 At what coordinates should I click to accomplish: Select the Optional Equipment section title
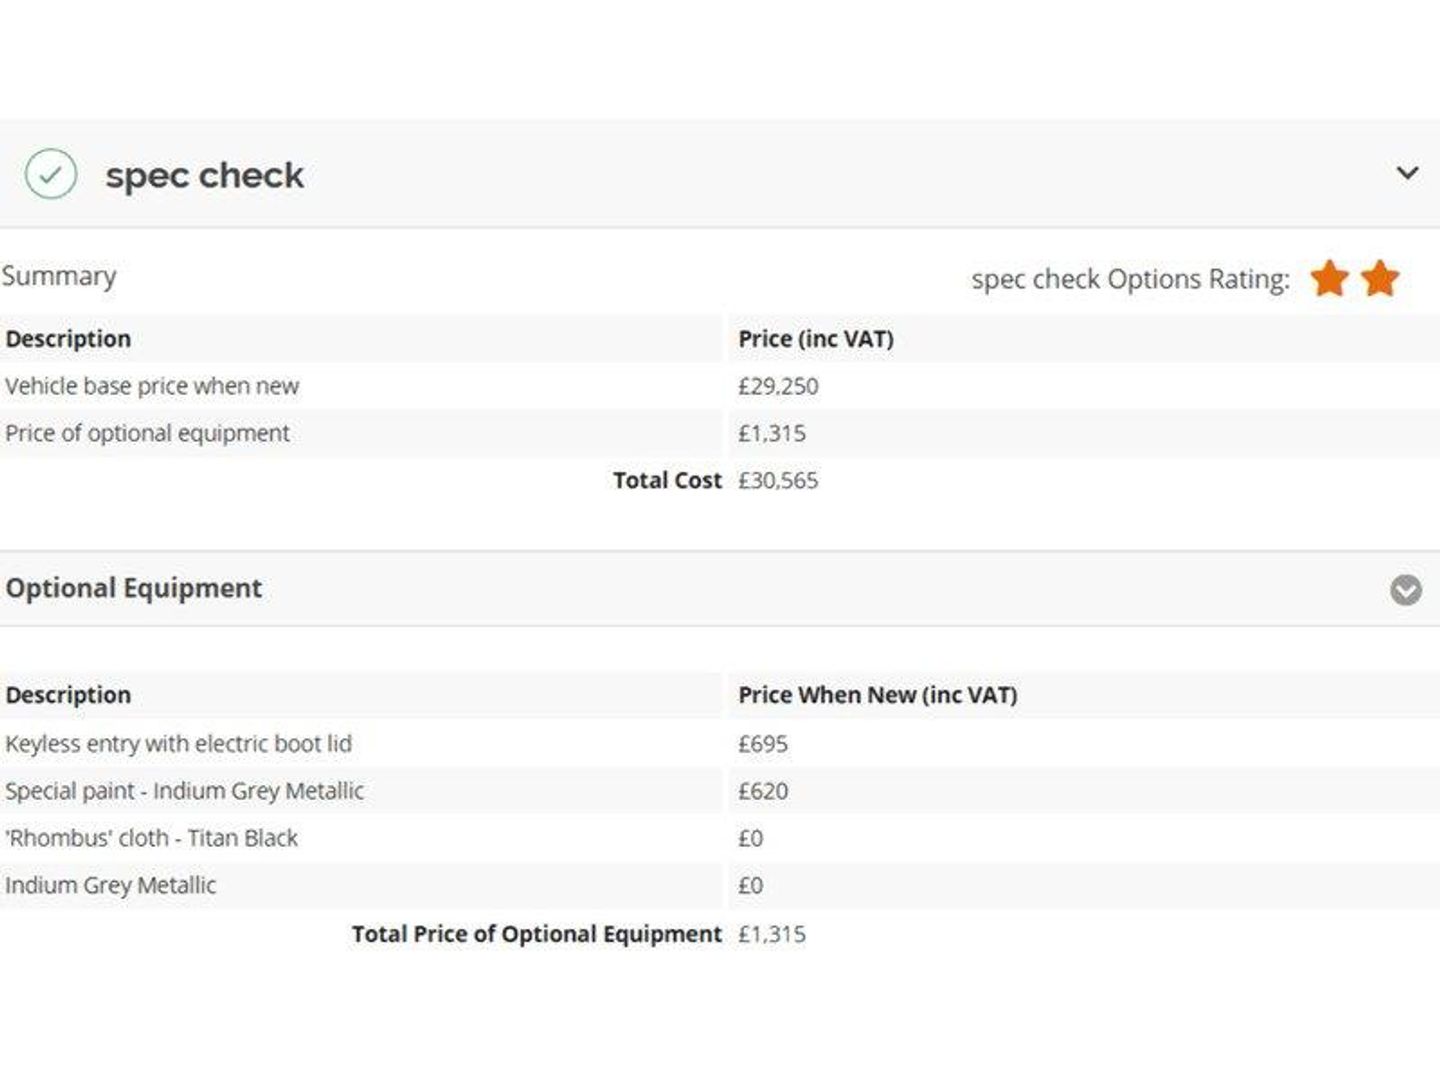pyautogui.click(x=134, y=588)
